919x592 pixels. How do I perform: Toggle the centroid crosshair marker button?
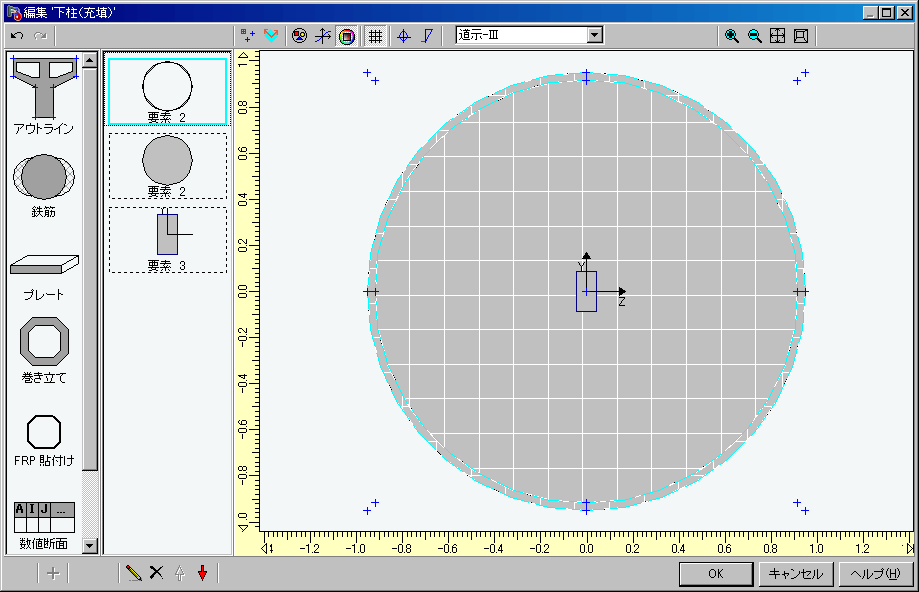(x=404, y=36)
